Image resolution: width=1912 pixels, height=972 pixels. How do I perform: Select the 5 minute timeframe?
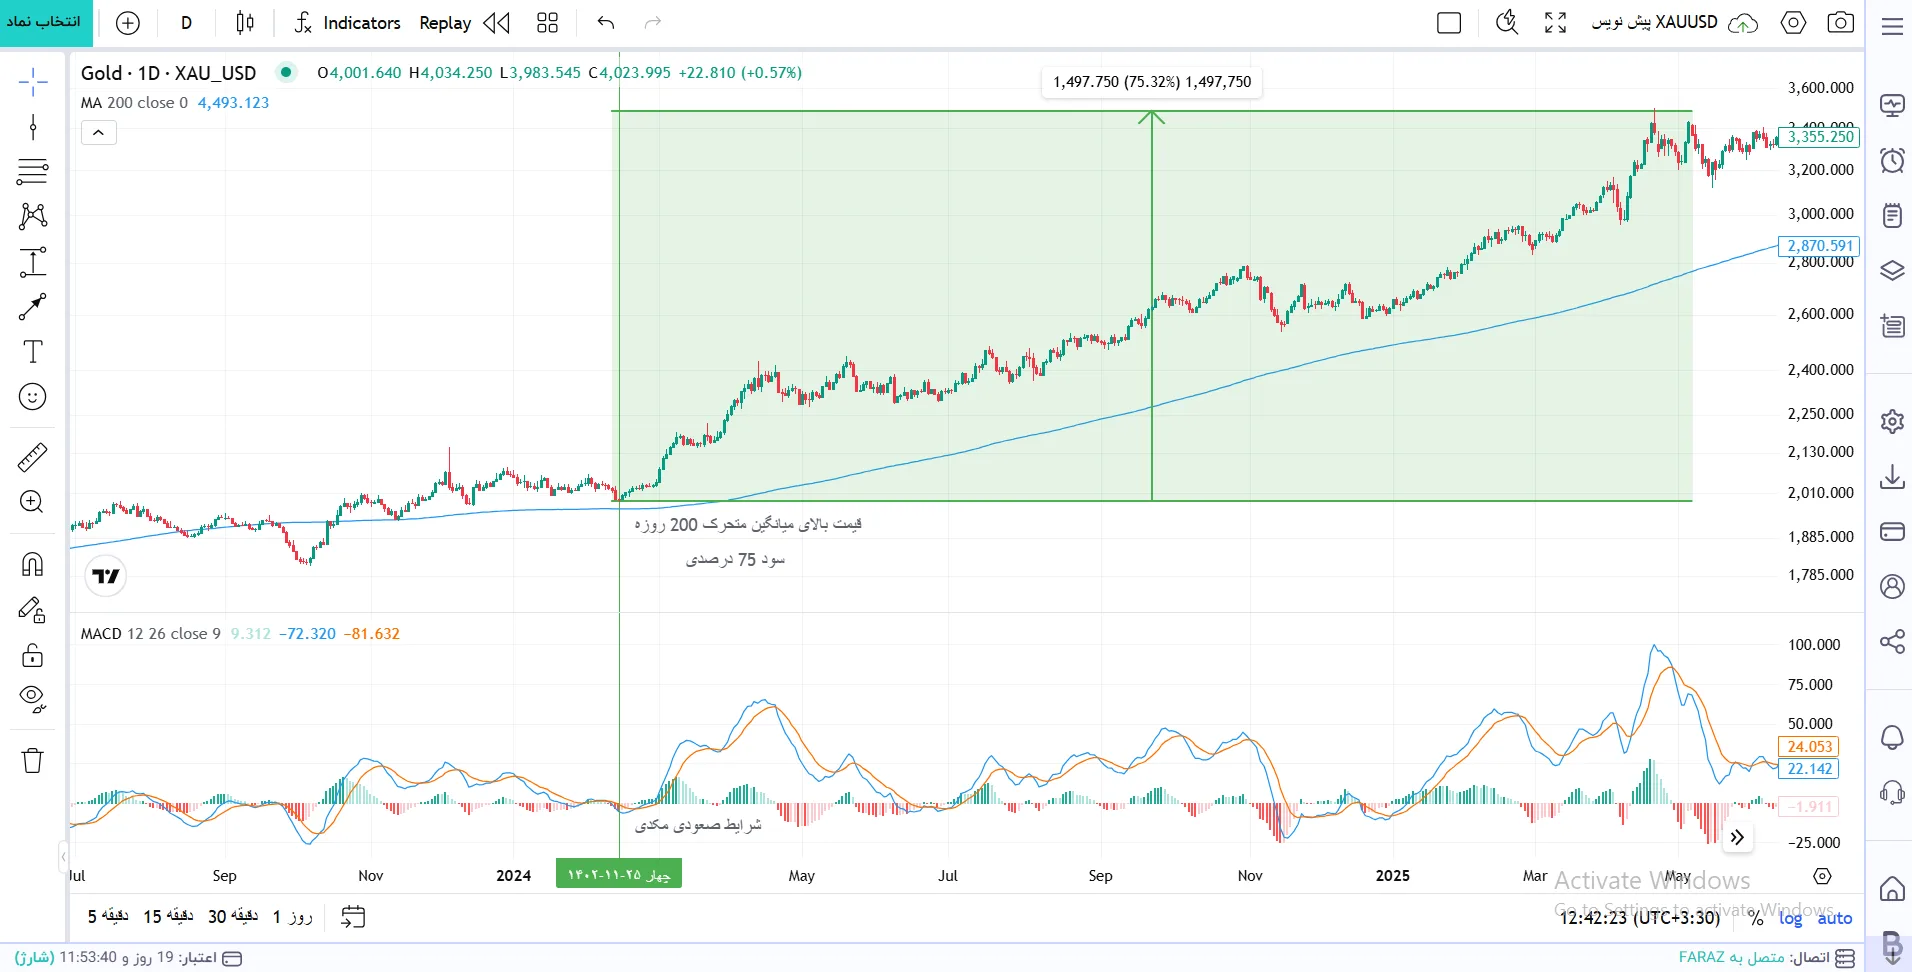pyautogui.click(x=108, y=916)
